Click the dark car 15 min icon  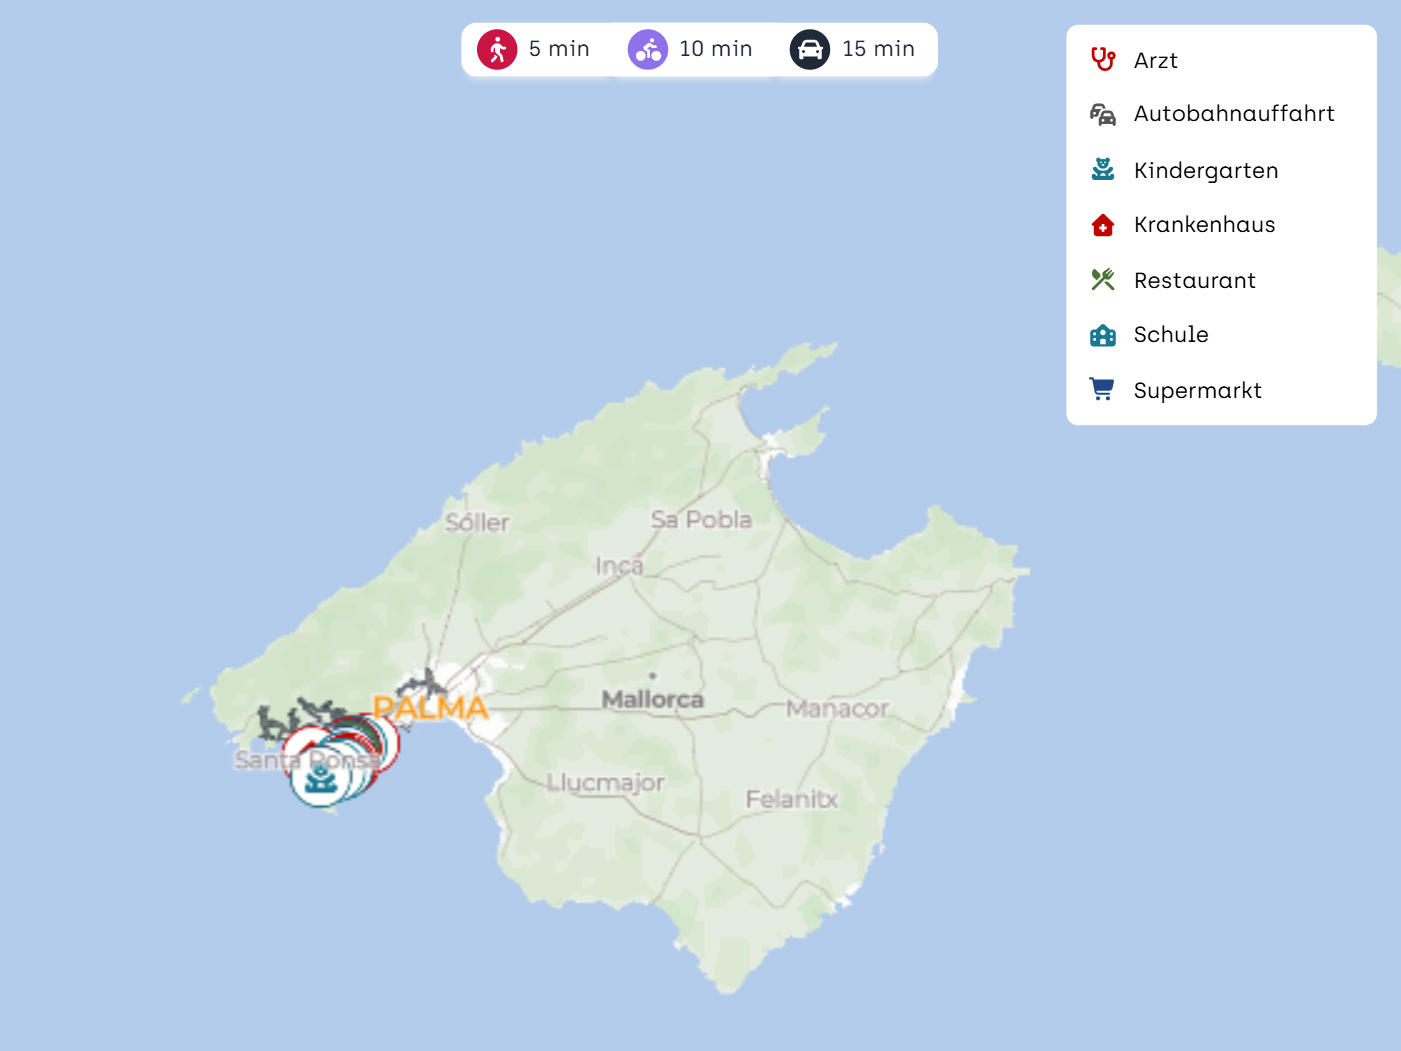(x=809, y=49)
